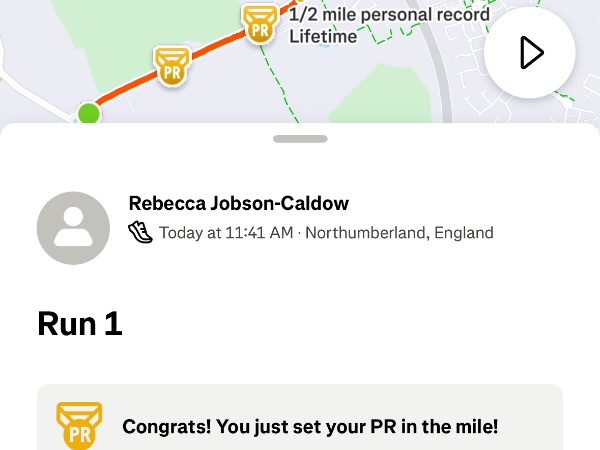
Task: Tap the PR medal in the congrats banner
Action: pos(79,426)
